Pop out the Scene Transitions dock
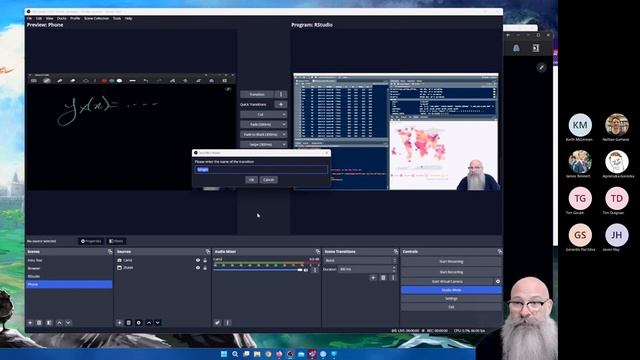640x360 pixels. pos(396,252)
